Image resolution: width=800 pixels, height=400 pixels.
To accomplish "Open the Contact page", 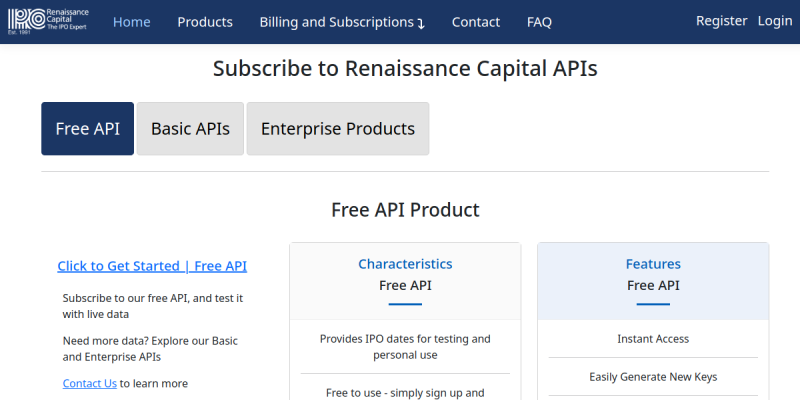I will [x=476, y=22].
